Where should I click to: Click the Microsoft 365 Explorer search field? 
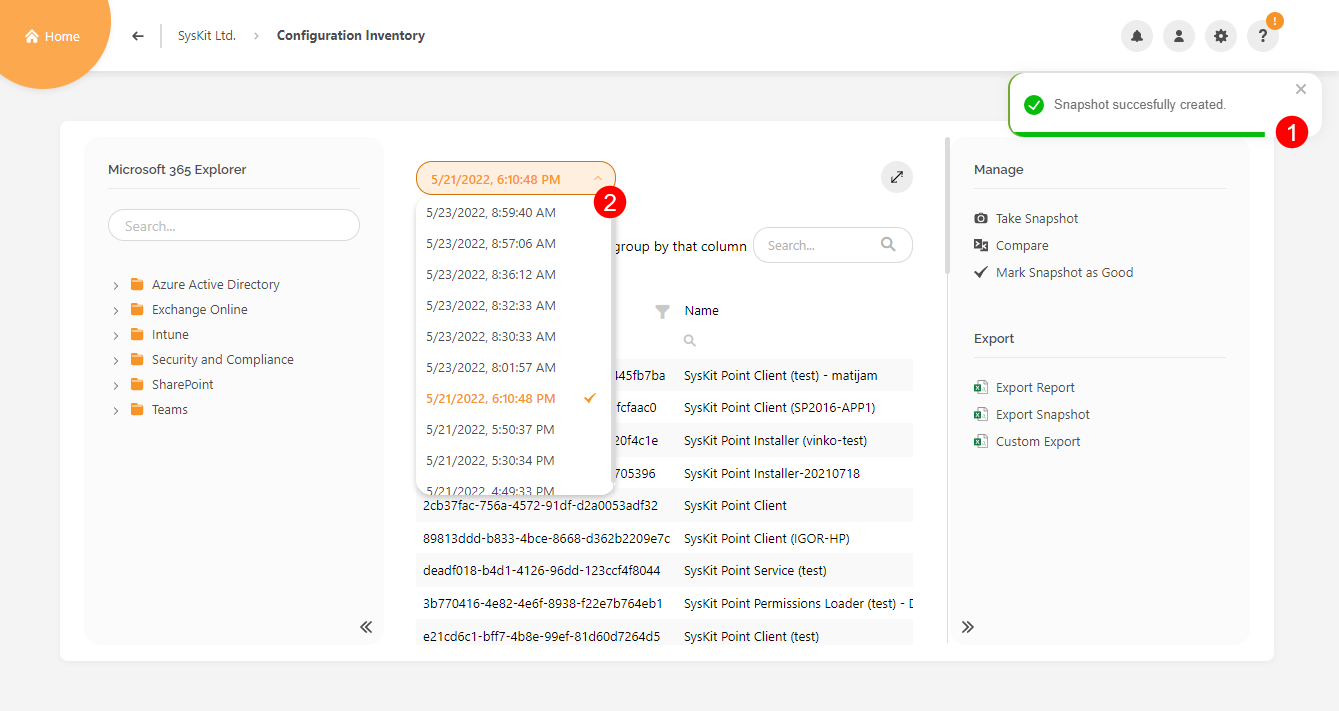click(x=234, y=225)
